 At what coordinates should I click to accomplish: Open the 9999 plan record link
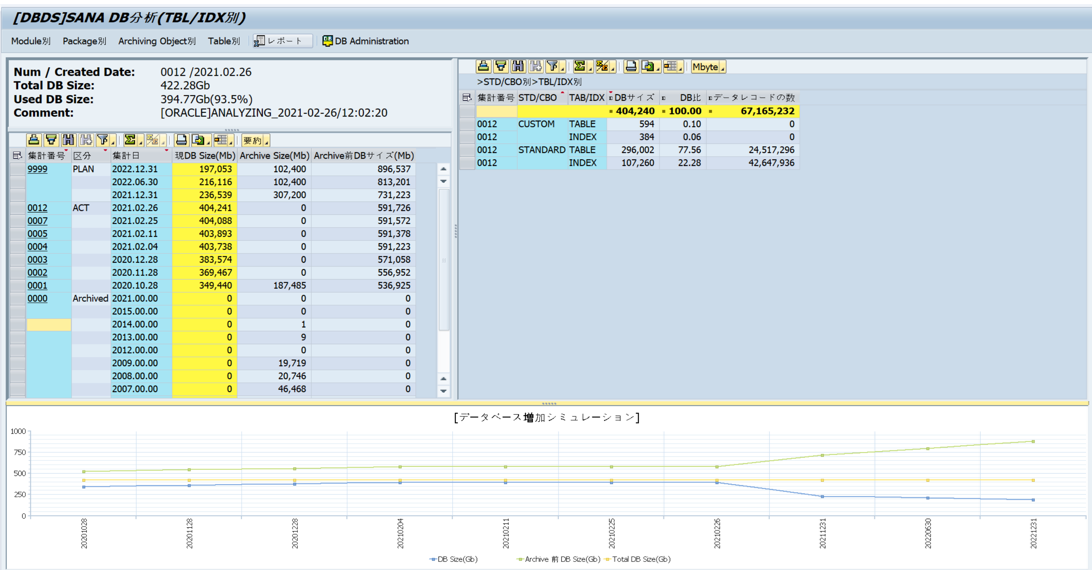coord(37,169)
